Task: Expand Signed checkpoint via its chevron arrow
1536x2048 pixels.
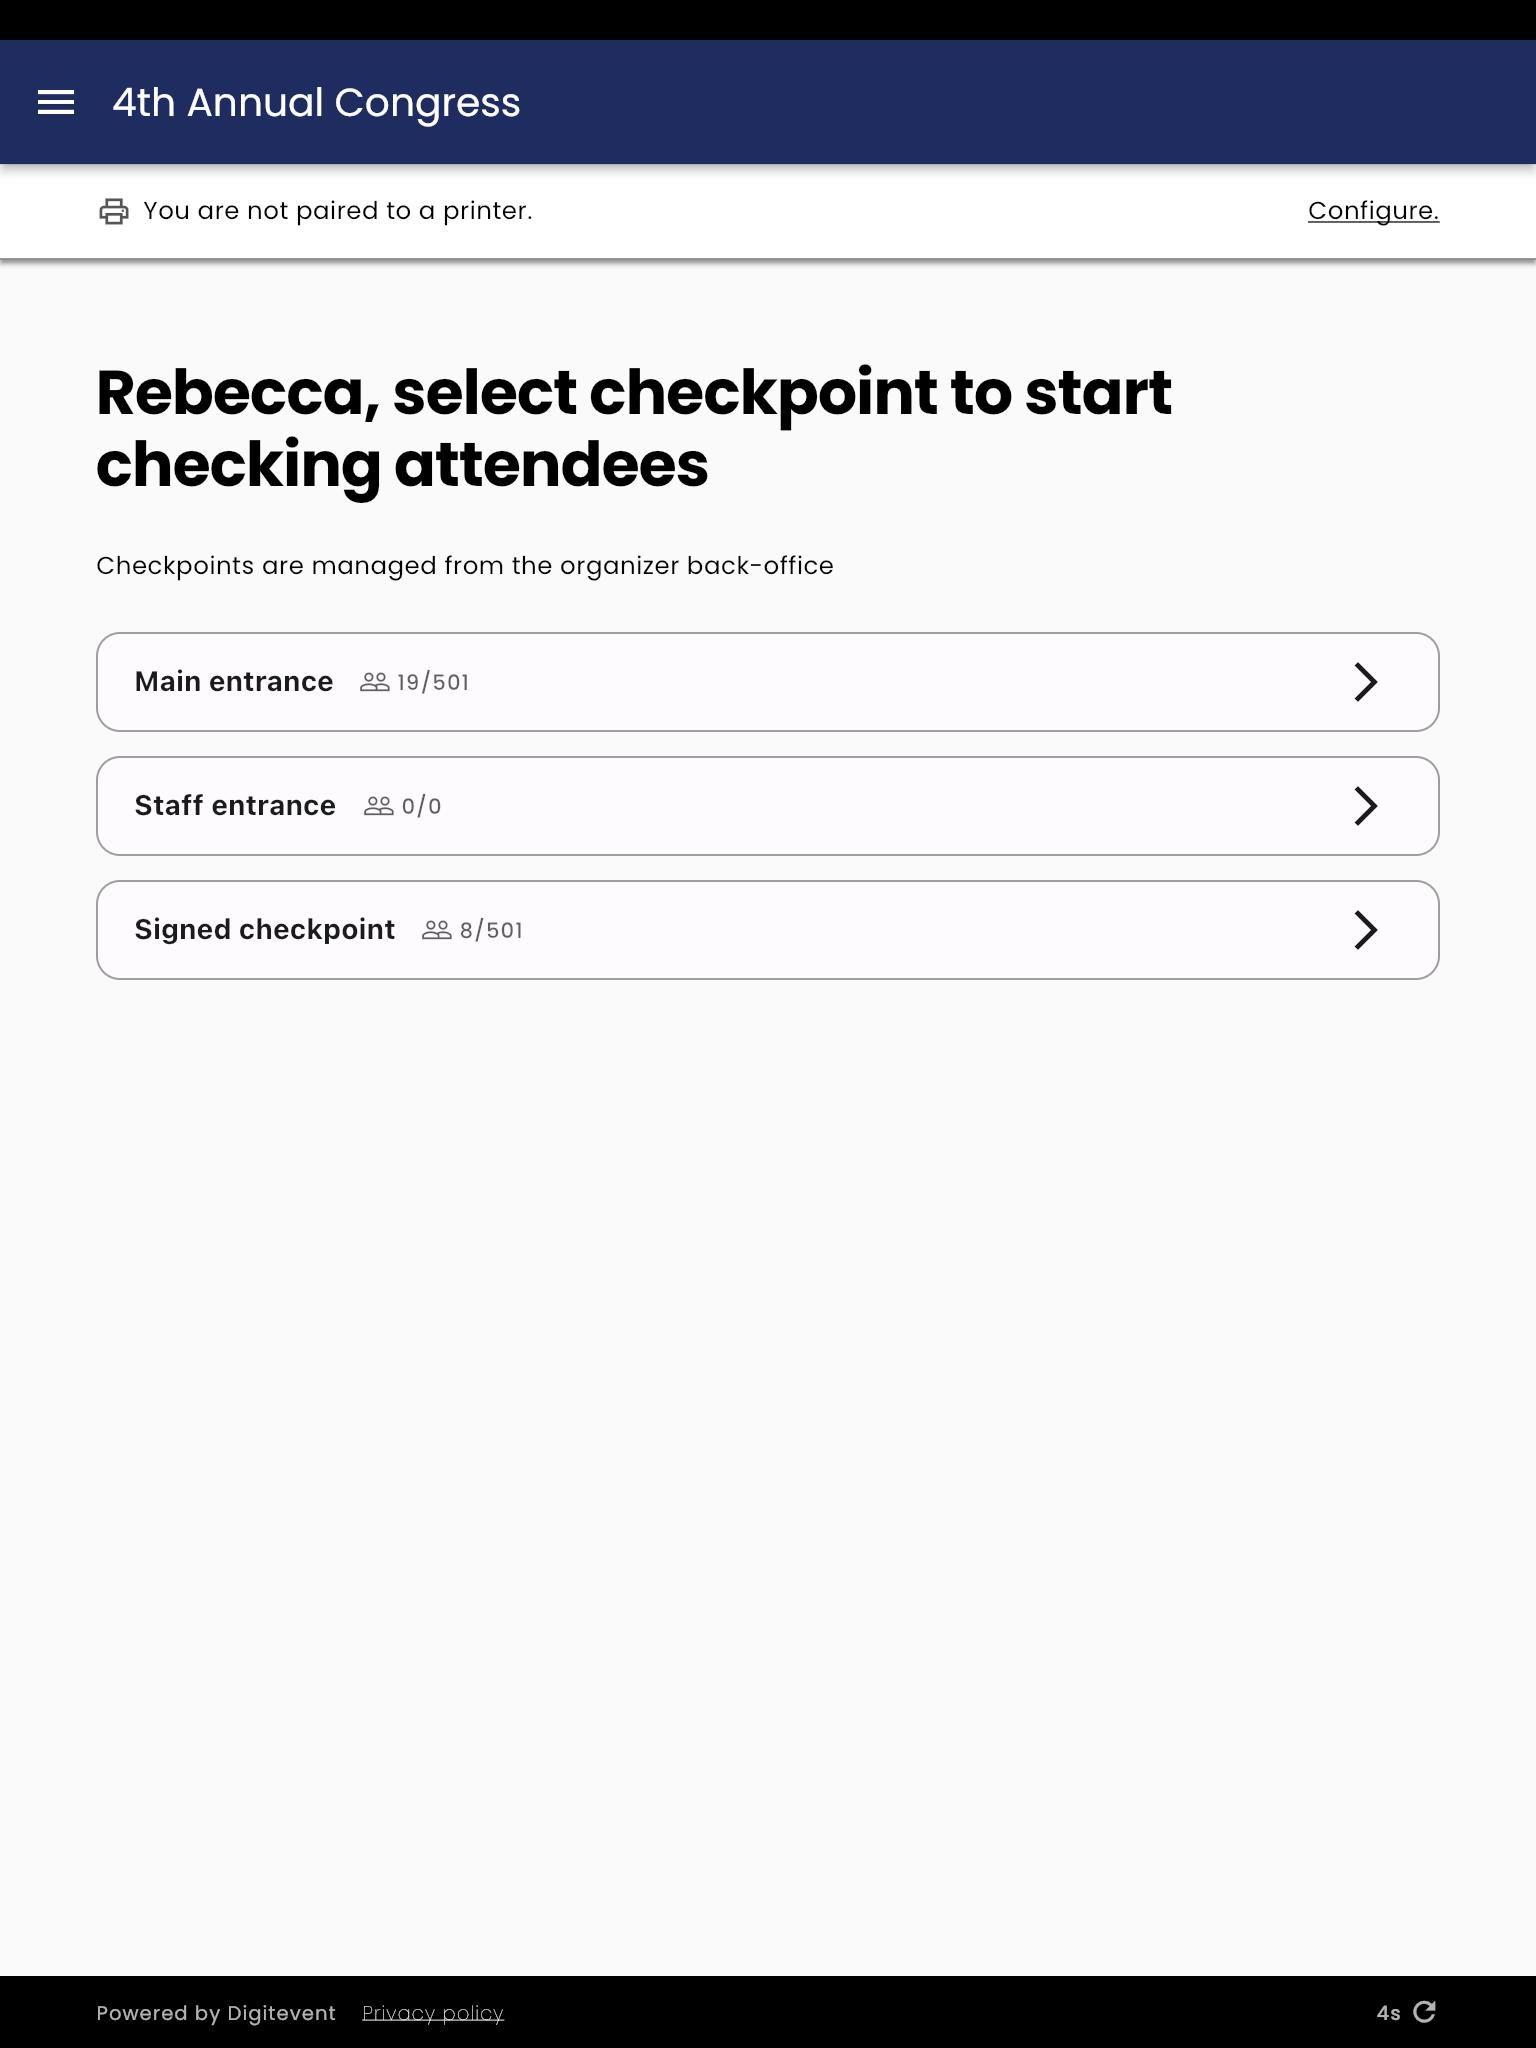Action: point(1366,930)
